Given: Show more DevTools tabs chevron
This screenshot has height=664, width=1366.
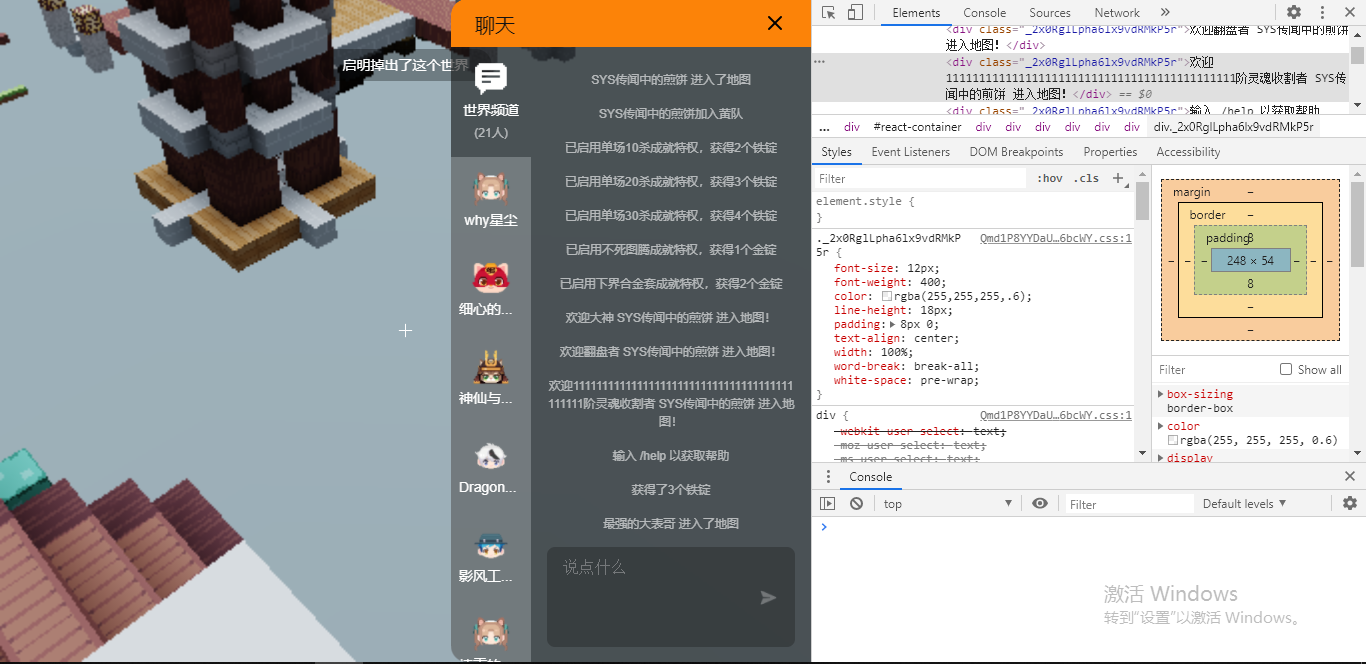Looking at the screenshot, I should (x=1165, y=12).
